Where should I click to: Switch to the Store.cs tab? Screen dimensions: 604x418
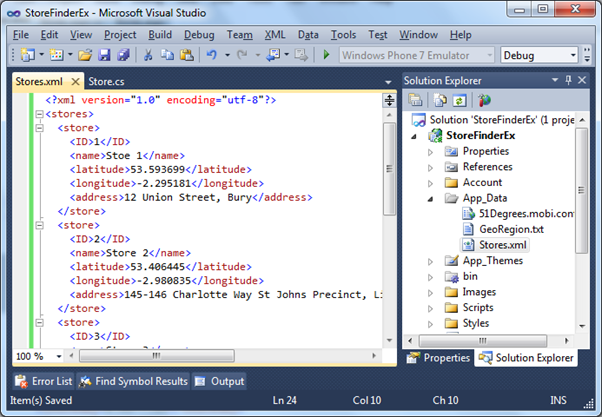click(106, 82)
